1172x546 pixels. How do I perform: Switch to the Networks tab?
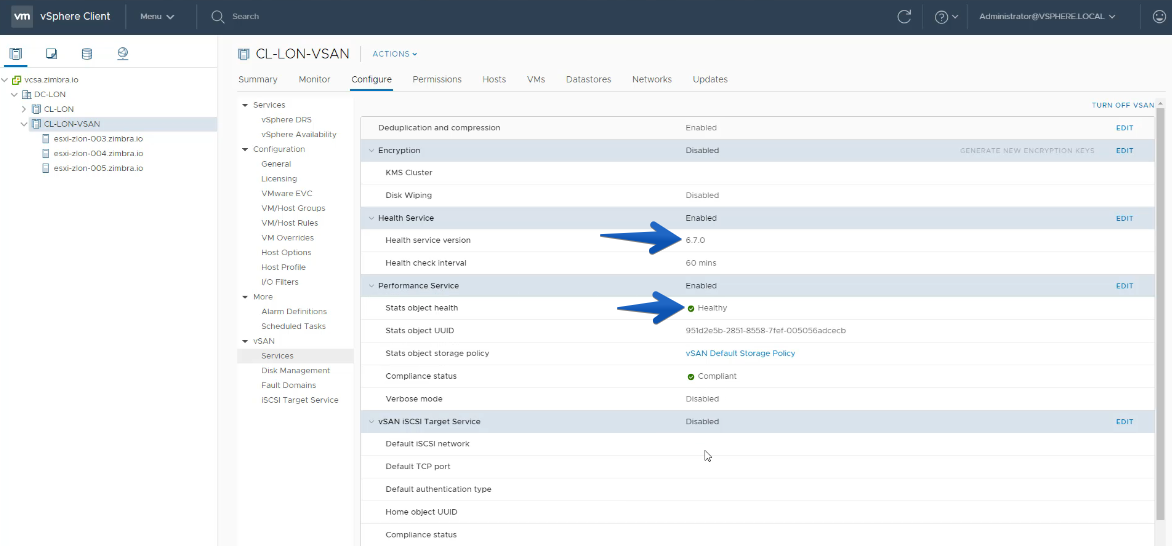[652, 79]
